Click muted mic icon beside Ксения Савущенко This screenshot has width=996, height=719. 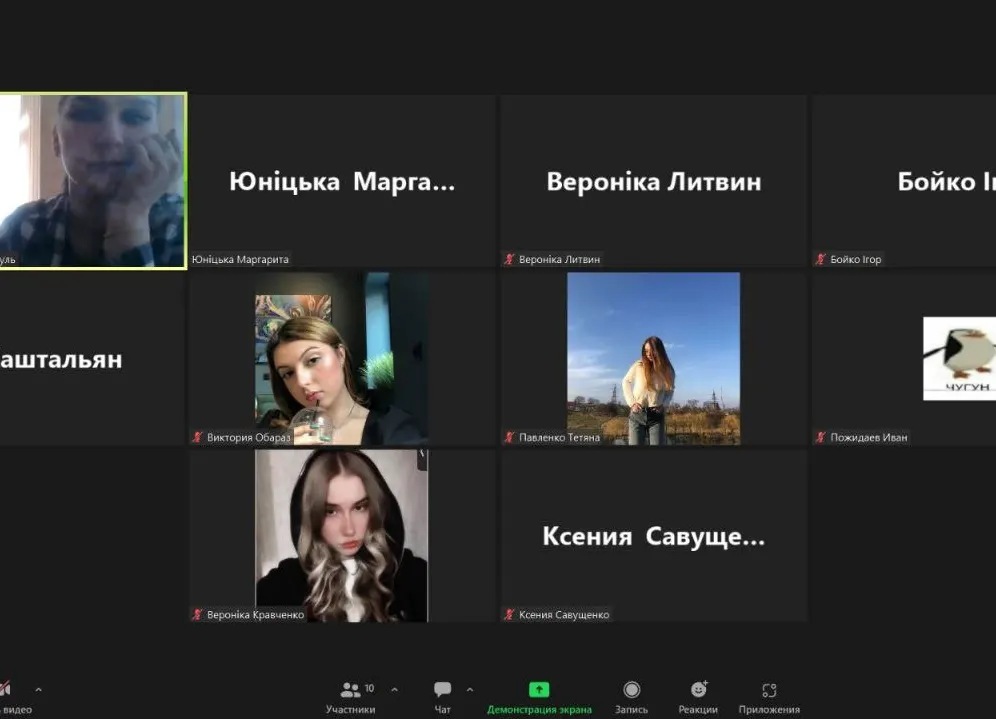pos(509,615)
